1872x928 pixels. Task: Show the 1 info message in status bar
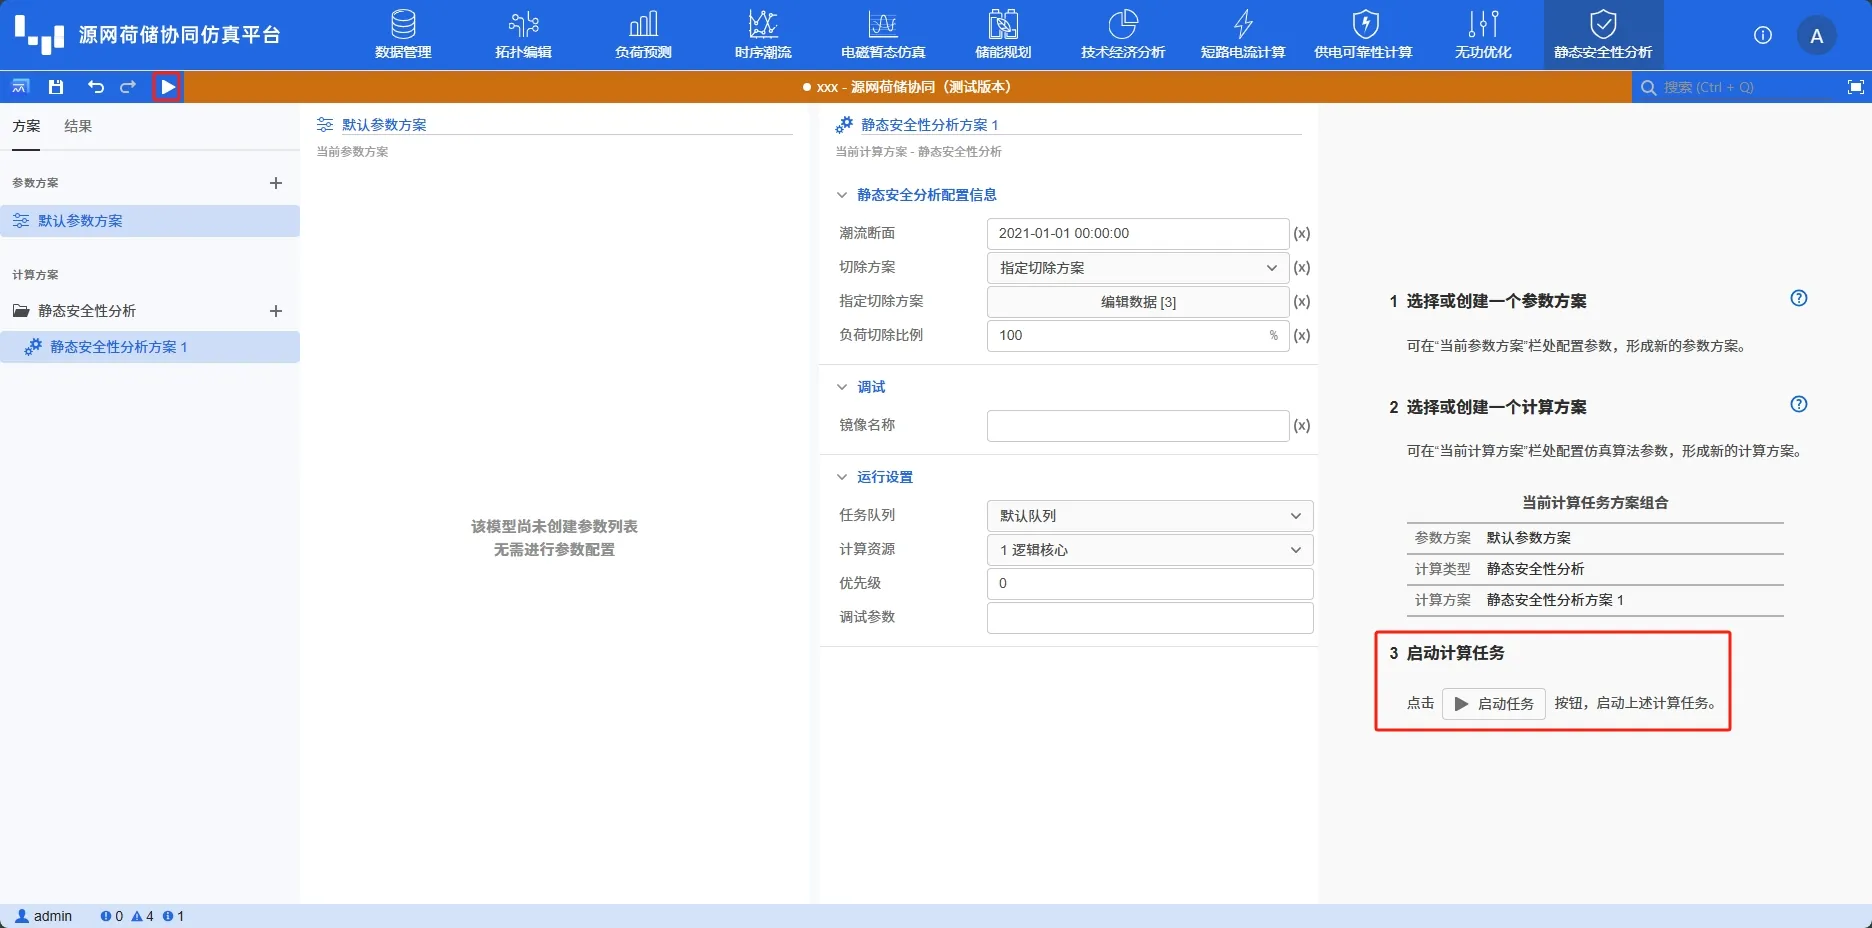(x=174, y=916)
